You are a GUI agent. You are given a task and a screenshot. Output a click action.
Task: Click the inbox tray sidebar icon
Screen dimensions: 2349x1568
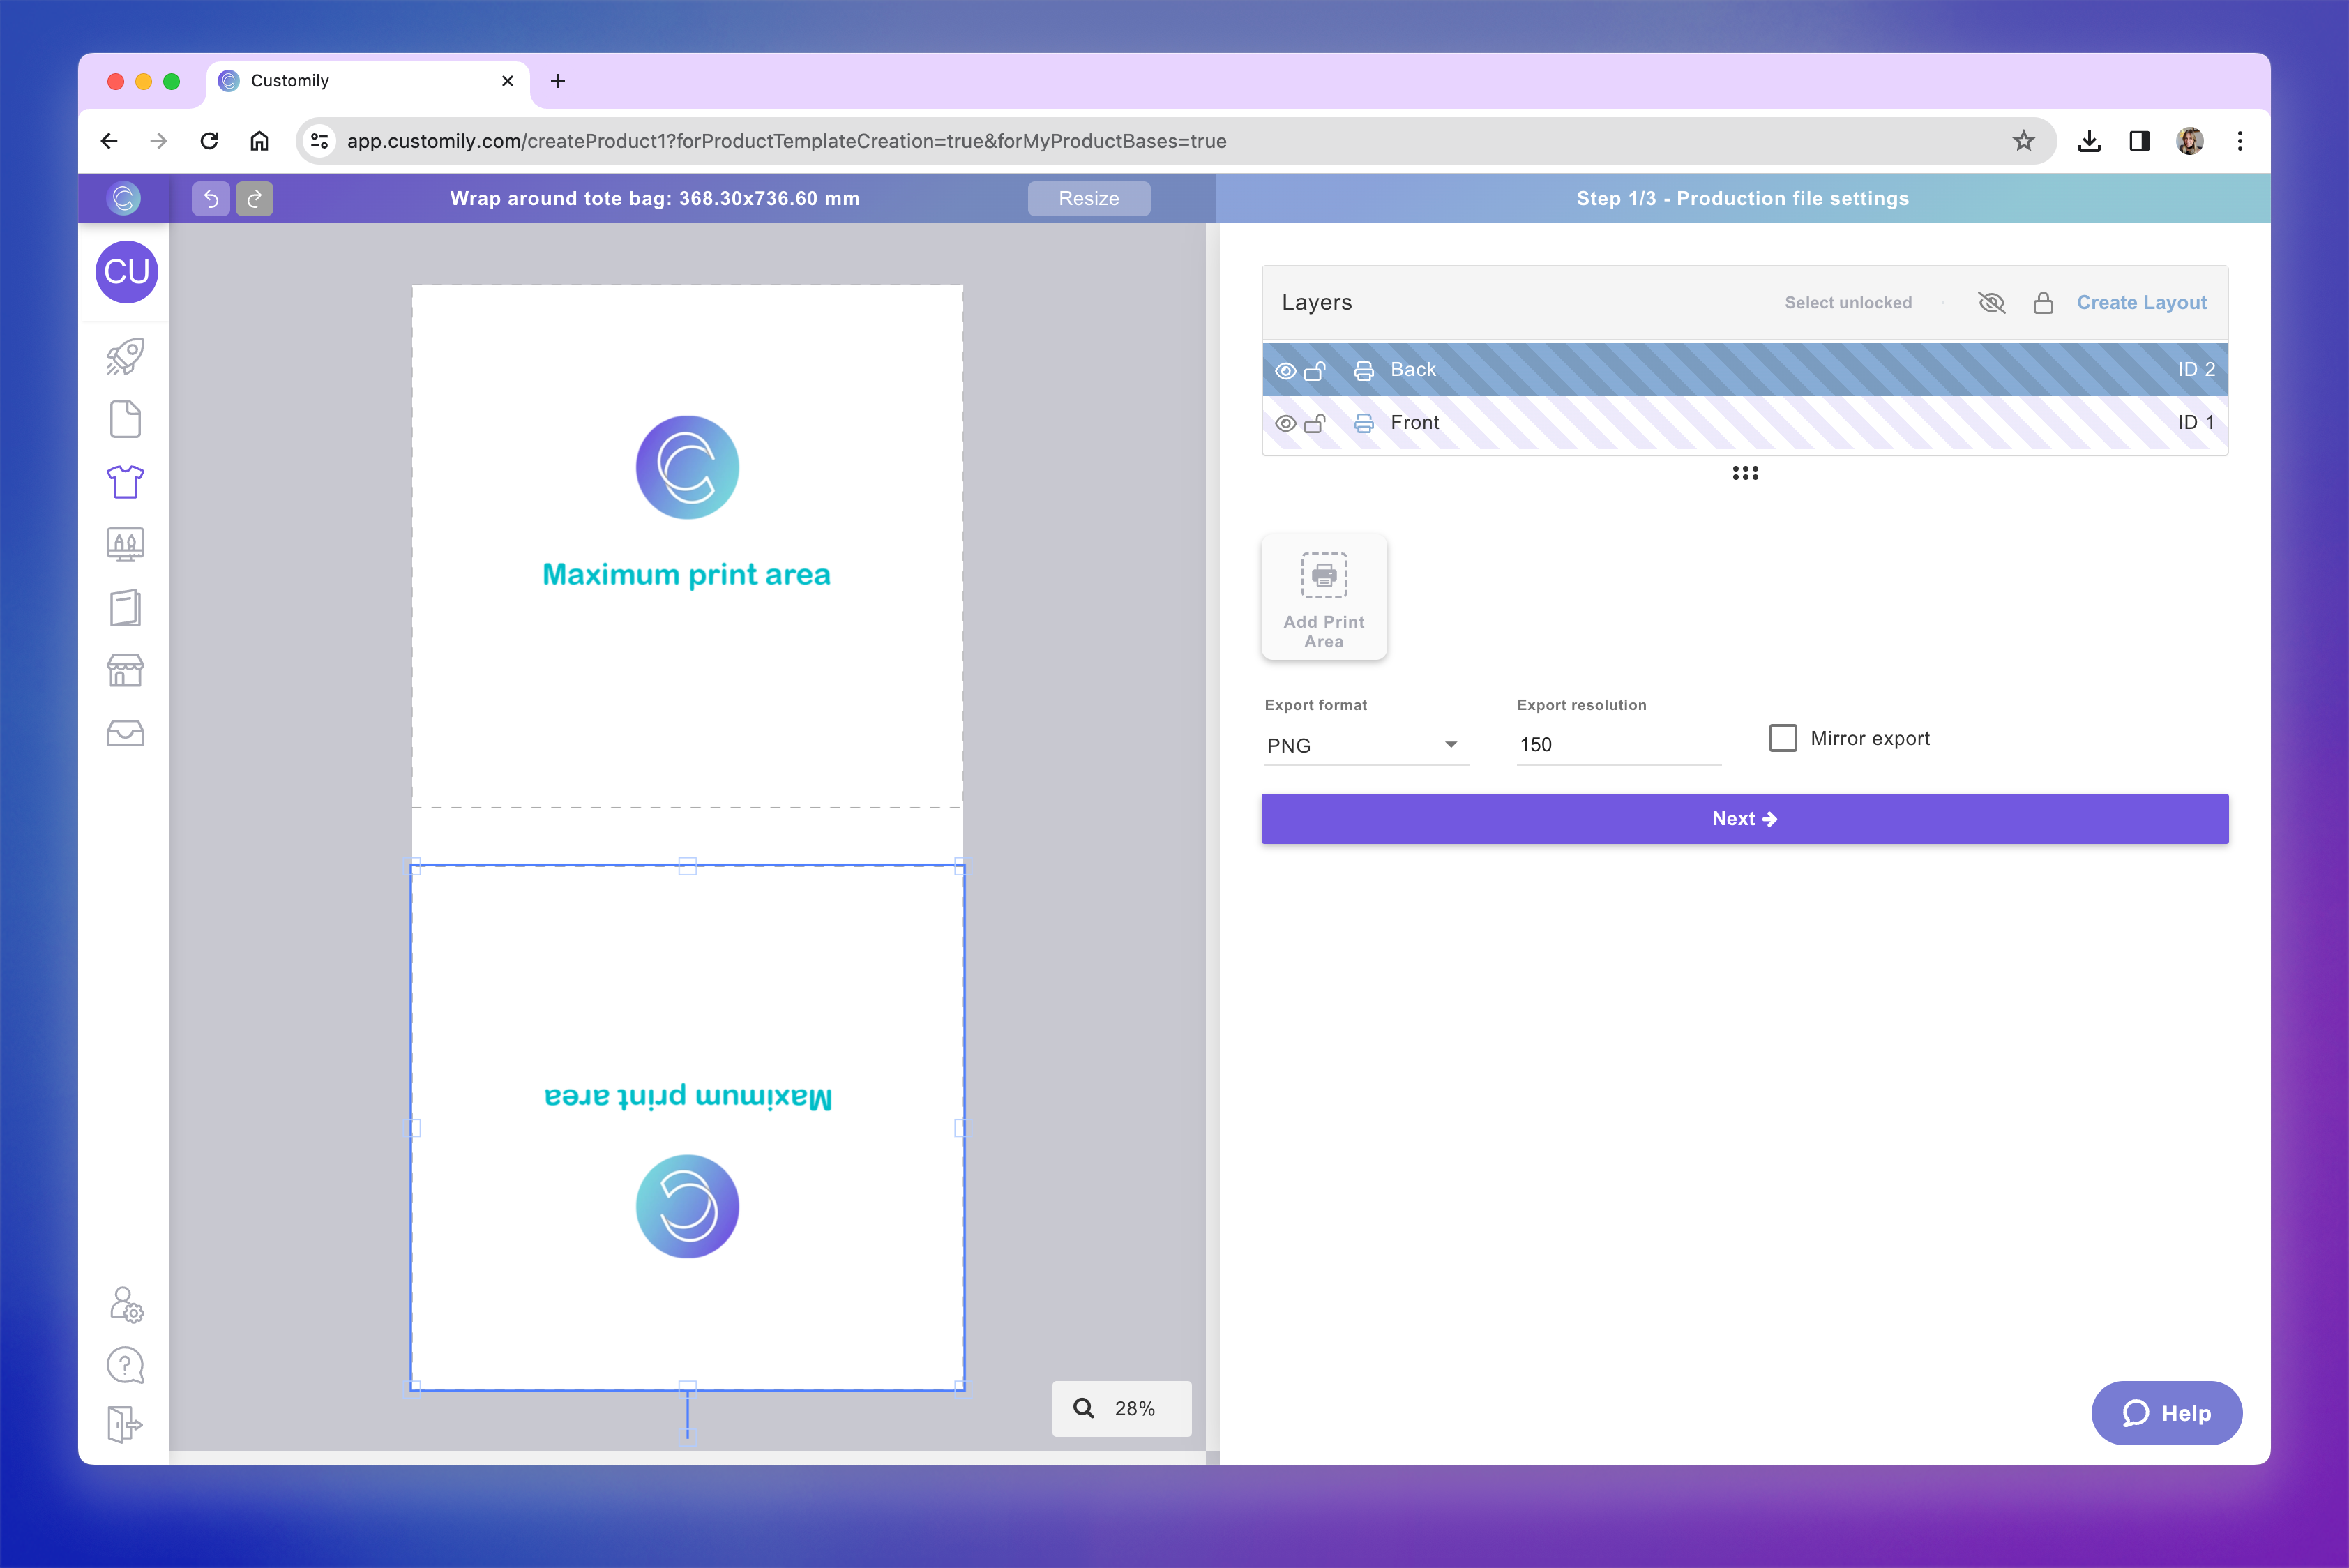coord(125,733)
